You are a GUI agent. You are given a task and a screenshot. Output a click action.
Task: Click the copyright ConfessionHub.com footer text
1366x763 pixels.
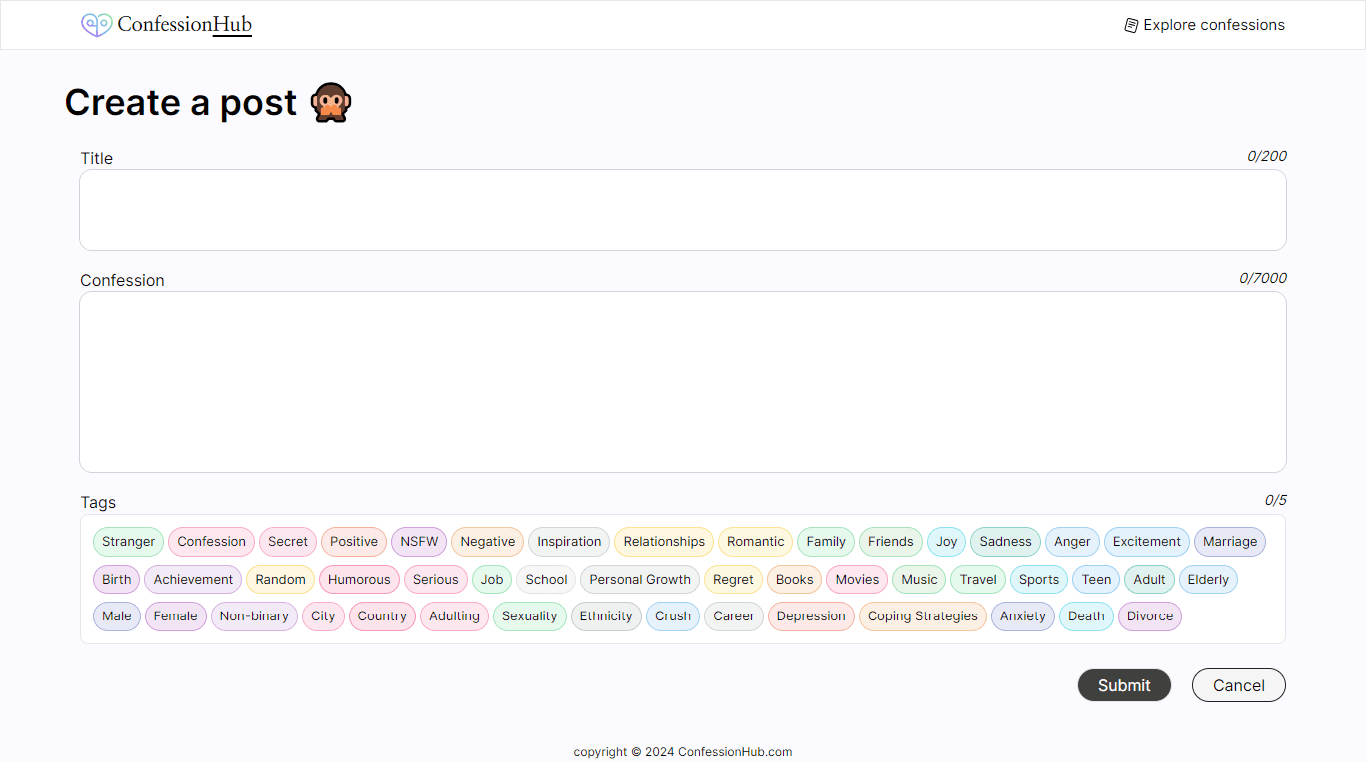tap(683, 751)
